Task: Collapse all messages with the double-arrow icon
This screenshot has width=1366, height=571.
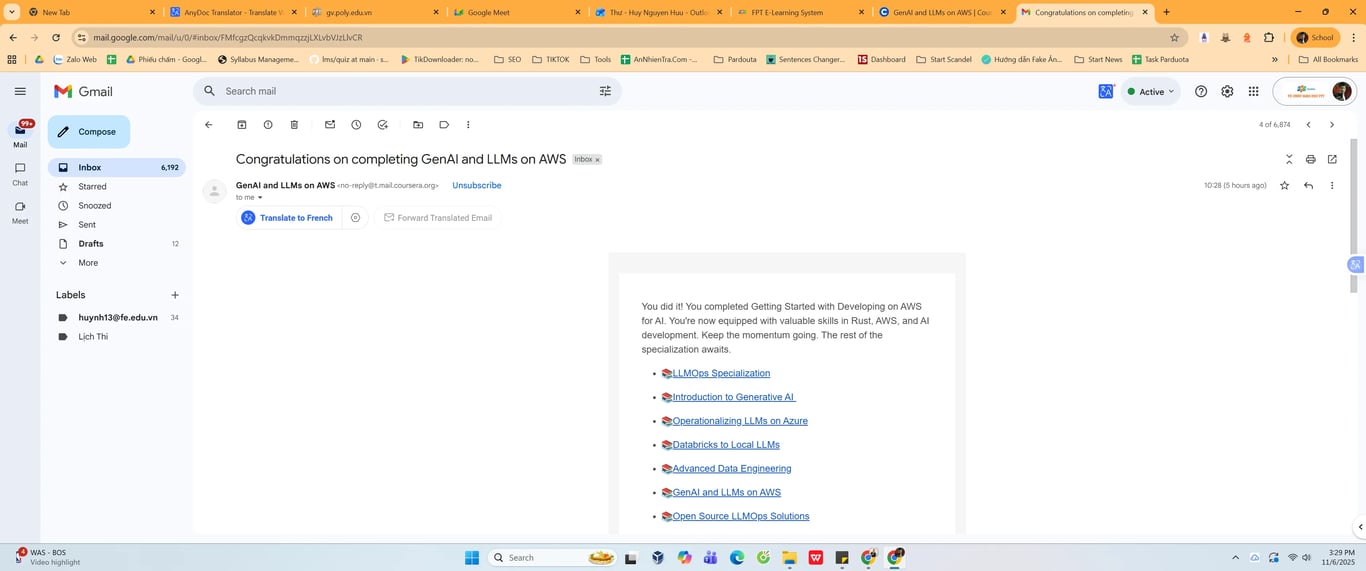Action: 1289,159
